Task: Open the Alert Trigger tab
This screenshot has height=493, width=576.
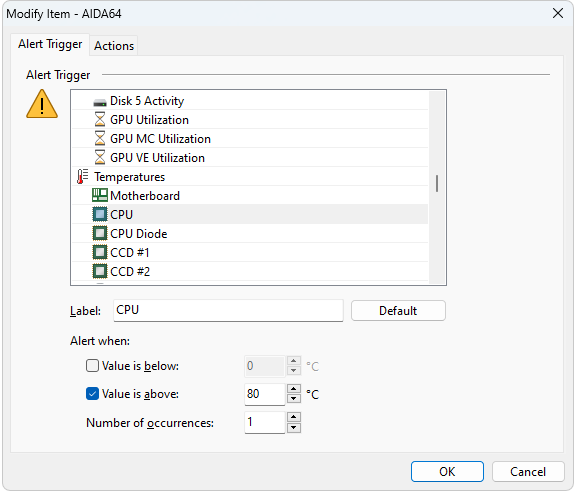Action: (50, 44)
